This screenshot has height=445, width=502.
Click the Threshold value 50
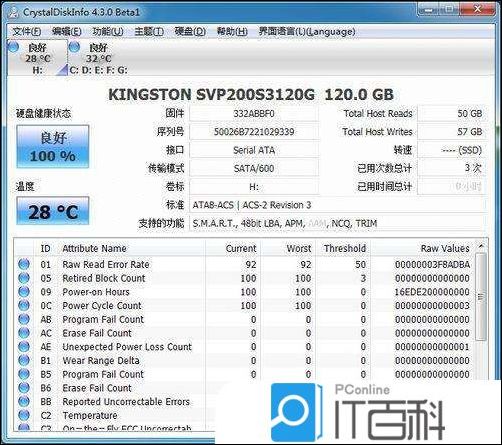(x=360, y=264)
